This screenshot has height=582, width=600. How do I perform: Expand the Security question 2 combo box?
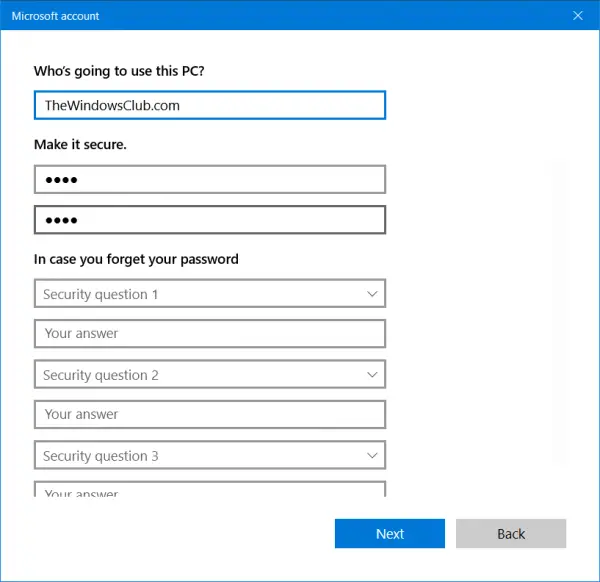tap(209, 375)
